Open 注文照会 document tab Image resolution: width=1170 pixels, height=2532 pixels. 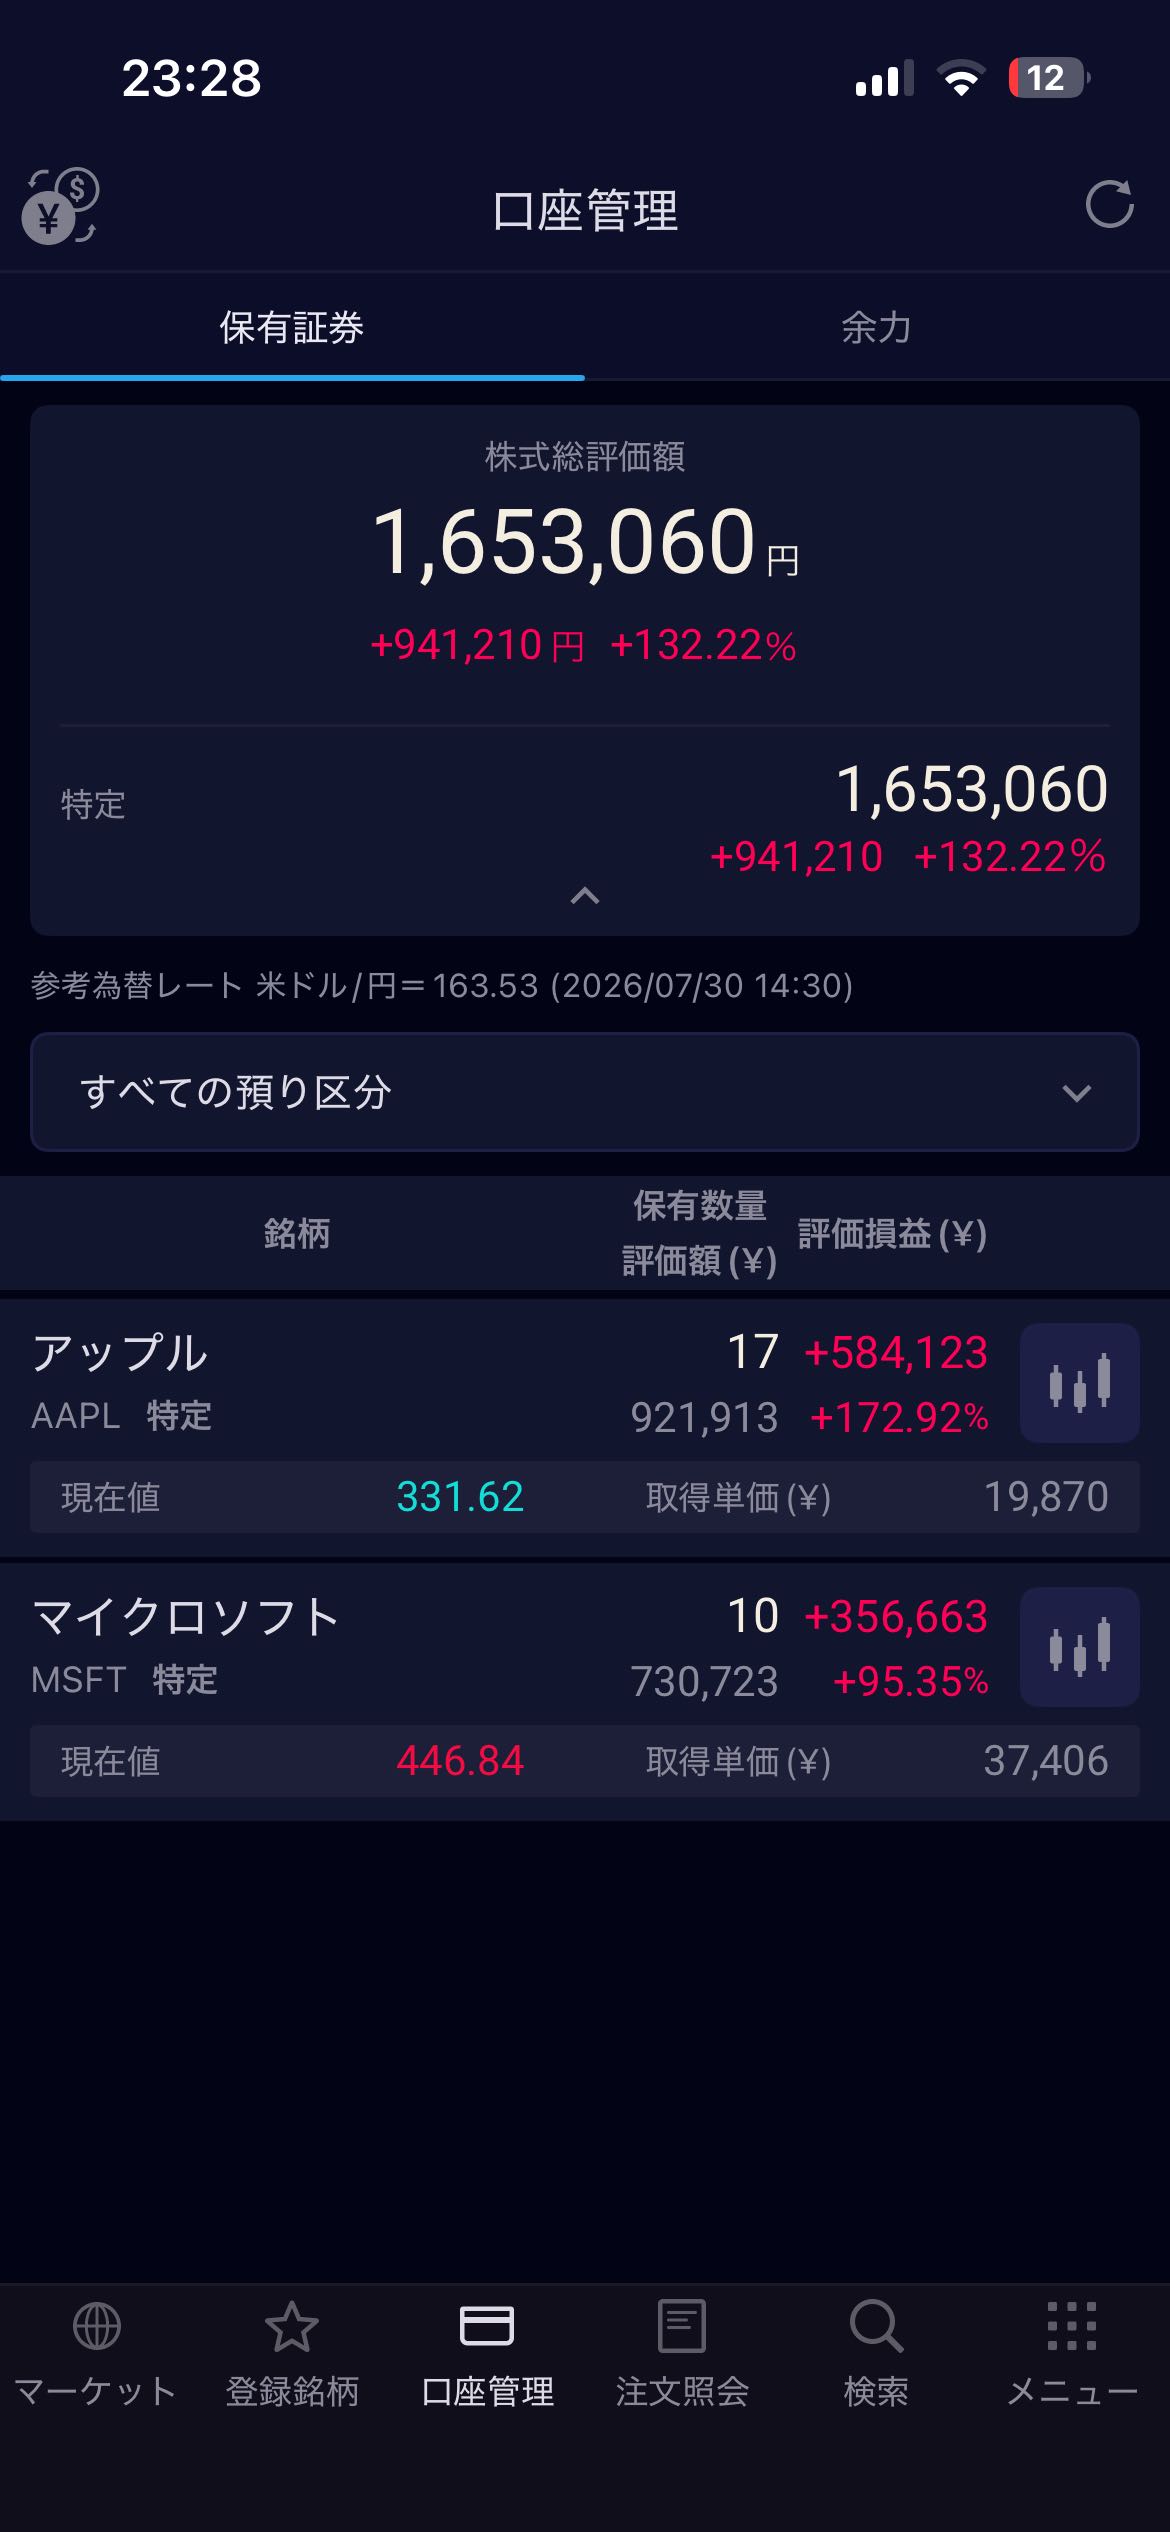coord(682,2355)
